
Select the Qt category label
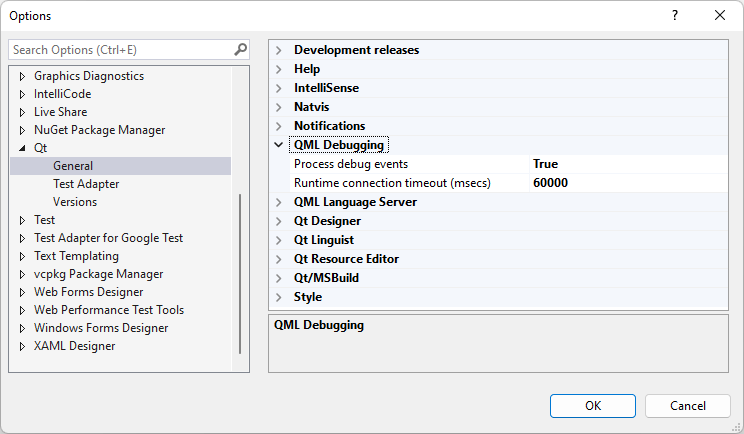(x=40, y=148)
